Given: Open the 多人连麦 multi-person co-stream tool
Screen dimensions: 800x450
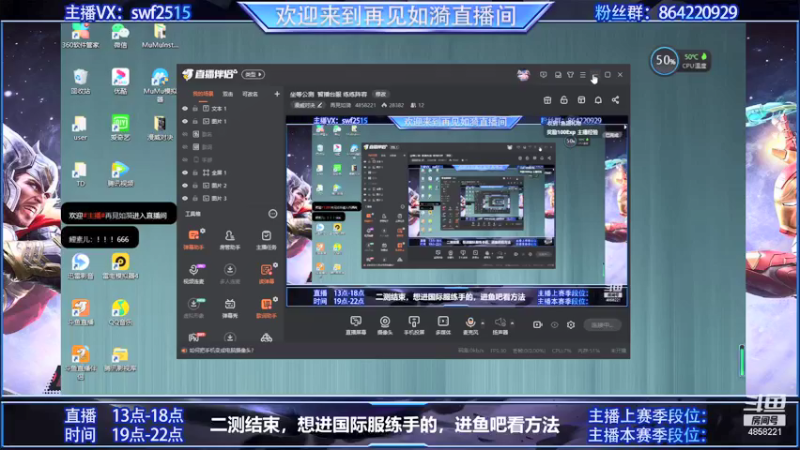Looking at the screenshot, I should coord(230,274).
